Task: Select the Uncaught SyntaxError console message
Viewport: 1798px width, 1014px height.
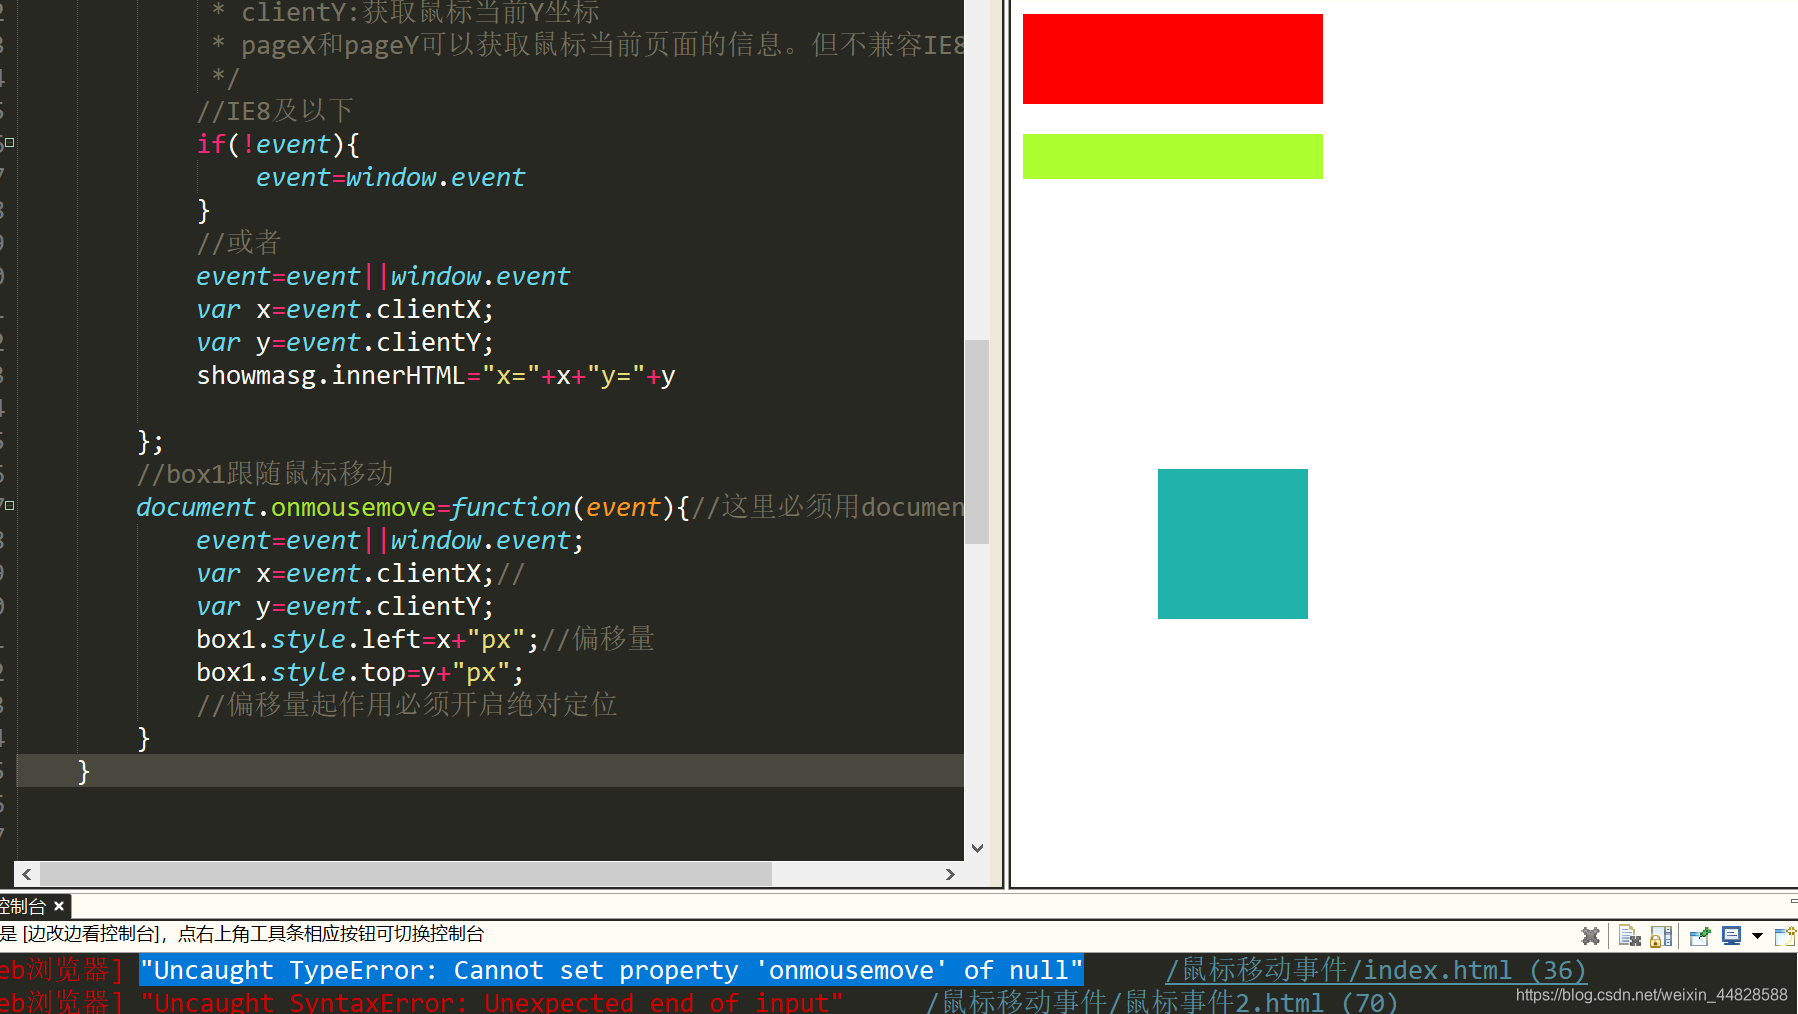Action: 492,1001
